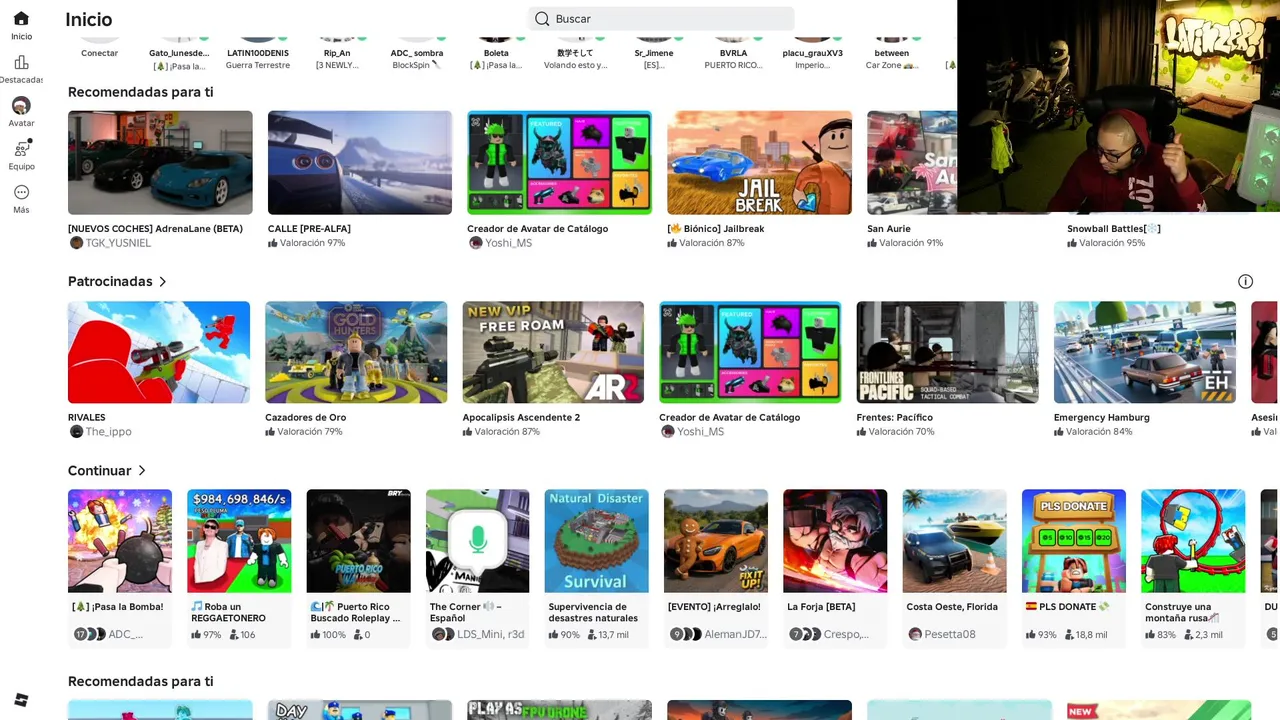The height and width of the screenshot is (720, 1280).
Task: Open the Recomendadas para ti heading above AdrenaLane
Action: (140, 92)
